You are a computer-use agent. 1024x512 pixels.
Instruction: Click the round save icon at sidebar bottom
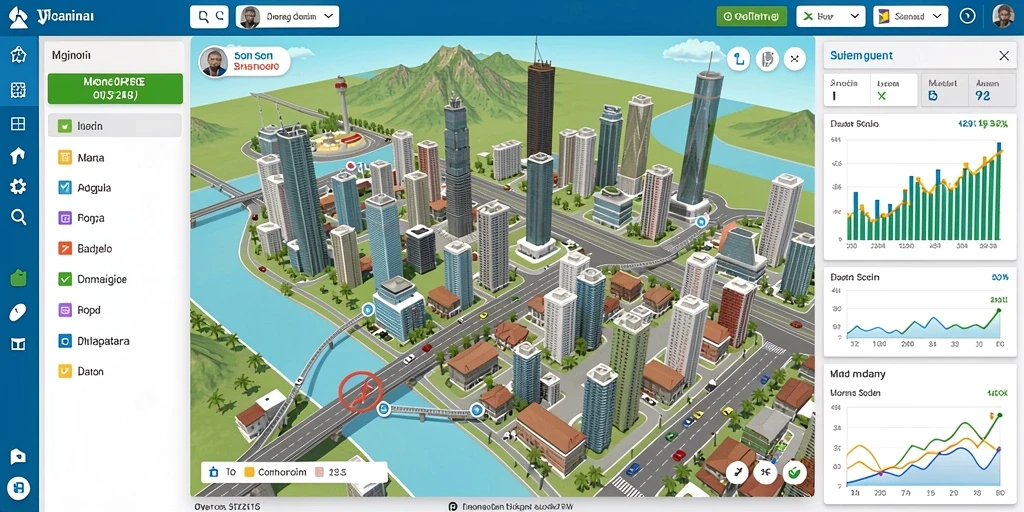19,487
